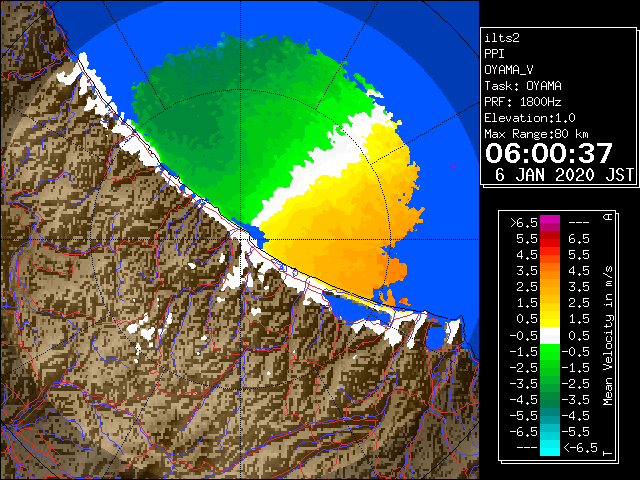This screenshot has width=640, height=480.
Task: Click the white zero-velocity legend swatch
Action: click(550, 336)
